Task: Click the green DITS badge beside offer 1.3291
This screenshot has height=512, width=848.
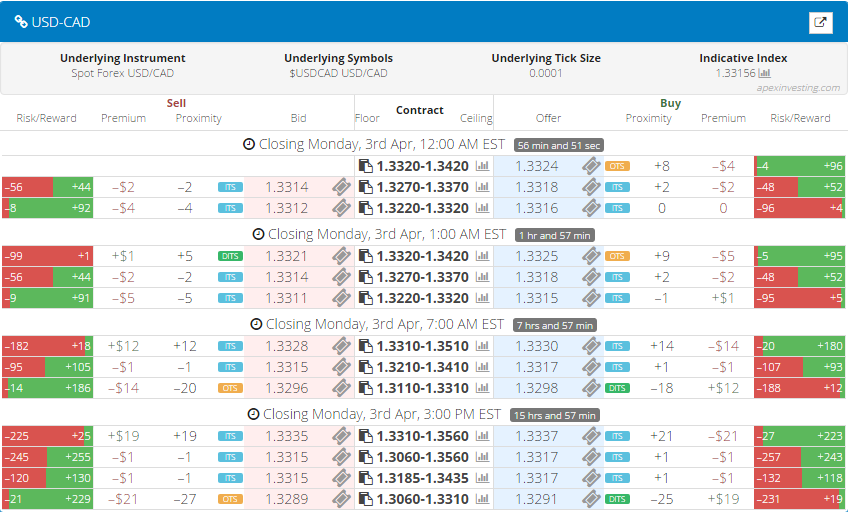Action: 617,499
